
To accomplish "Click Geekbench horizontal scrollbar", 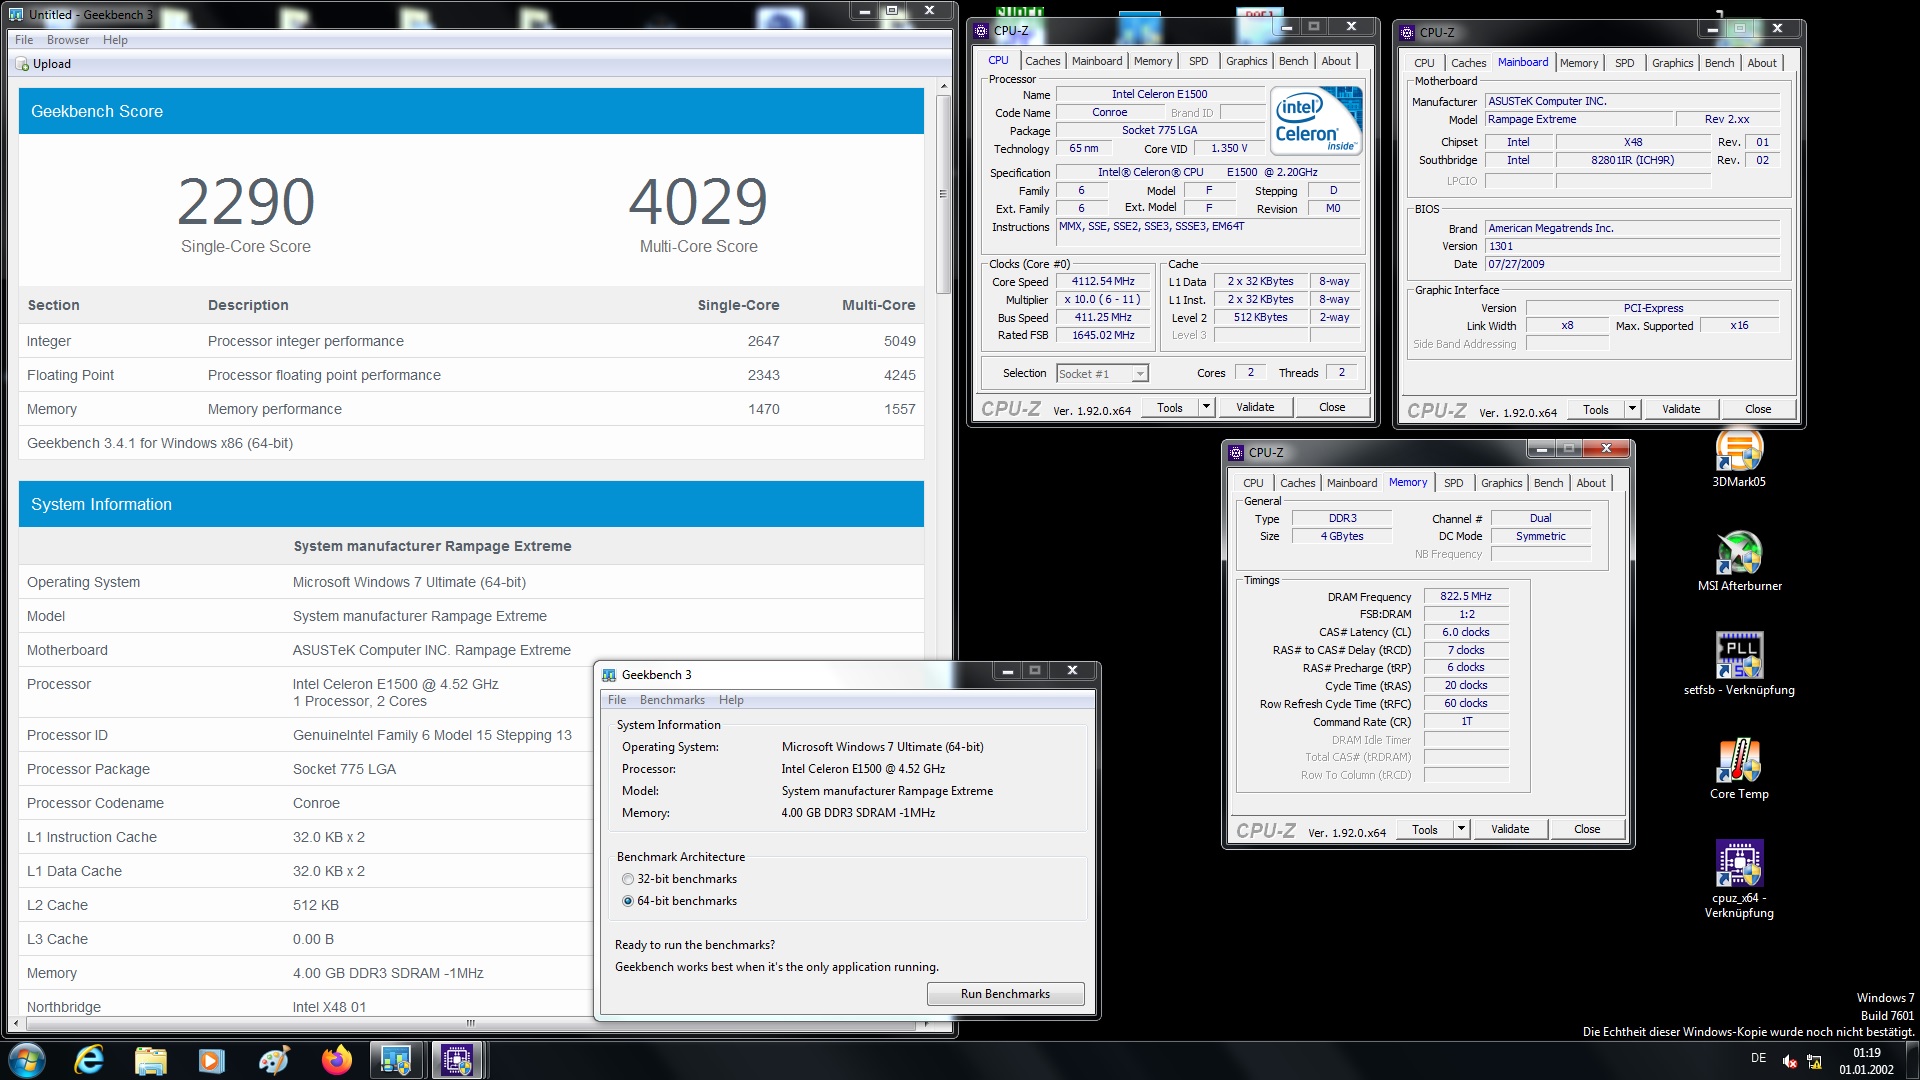I will (x=470, y=1023).
